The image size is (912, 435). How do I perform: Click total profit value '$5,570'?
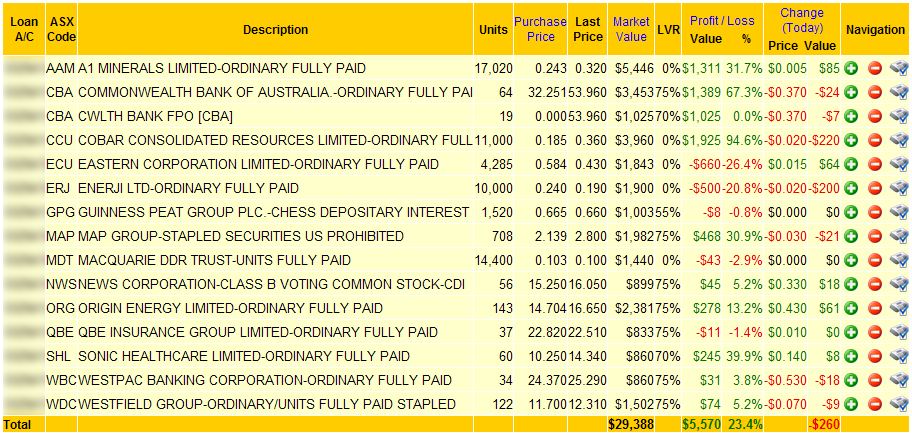click(x=700, y=425)
